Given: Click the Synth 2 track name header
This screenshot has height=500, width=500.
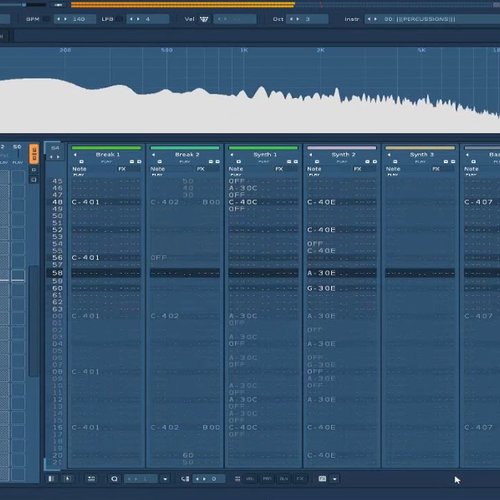Looking at the screenshot, I should click(344, 155).
